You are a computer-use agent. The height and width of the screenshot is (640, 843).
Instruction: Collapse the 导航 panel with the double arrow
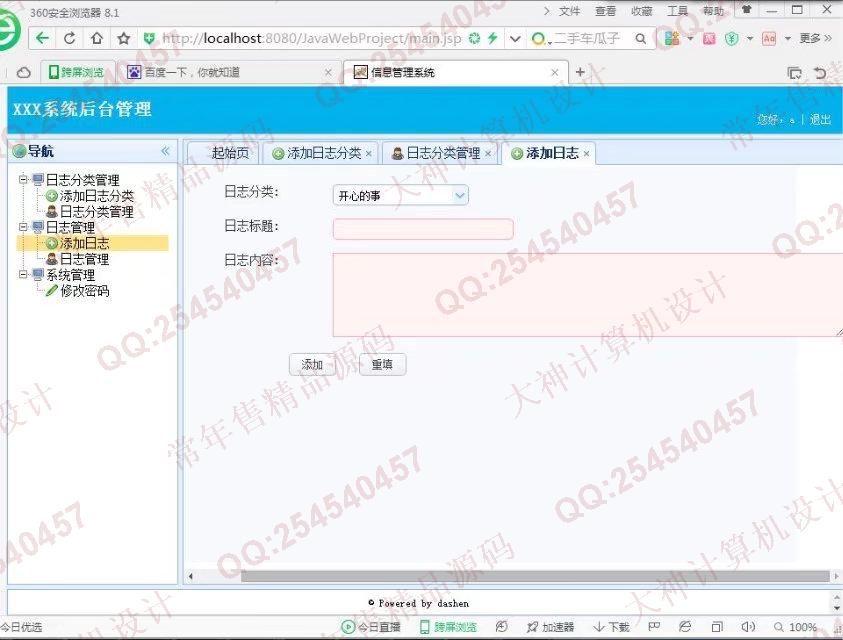pyautogui.click(x=165, y=151)
